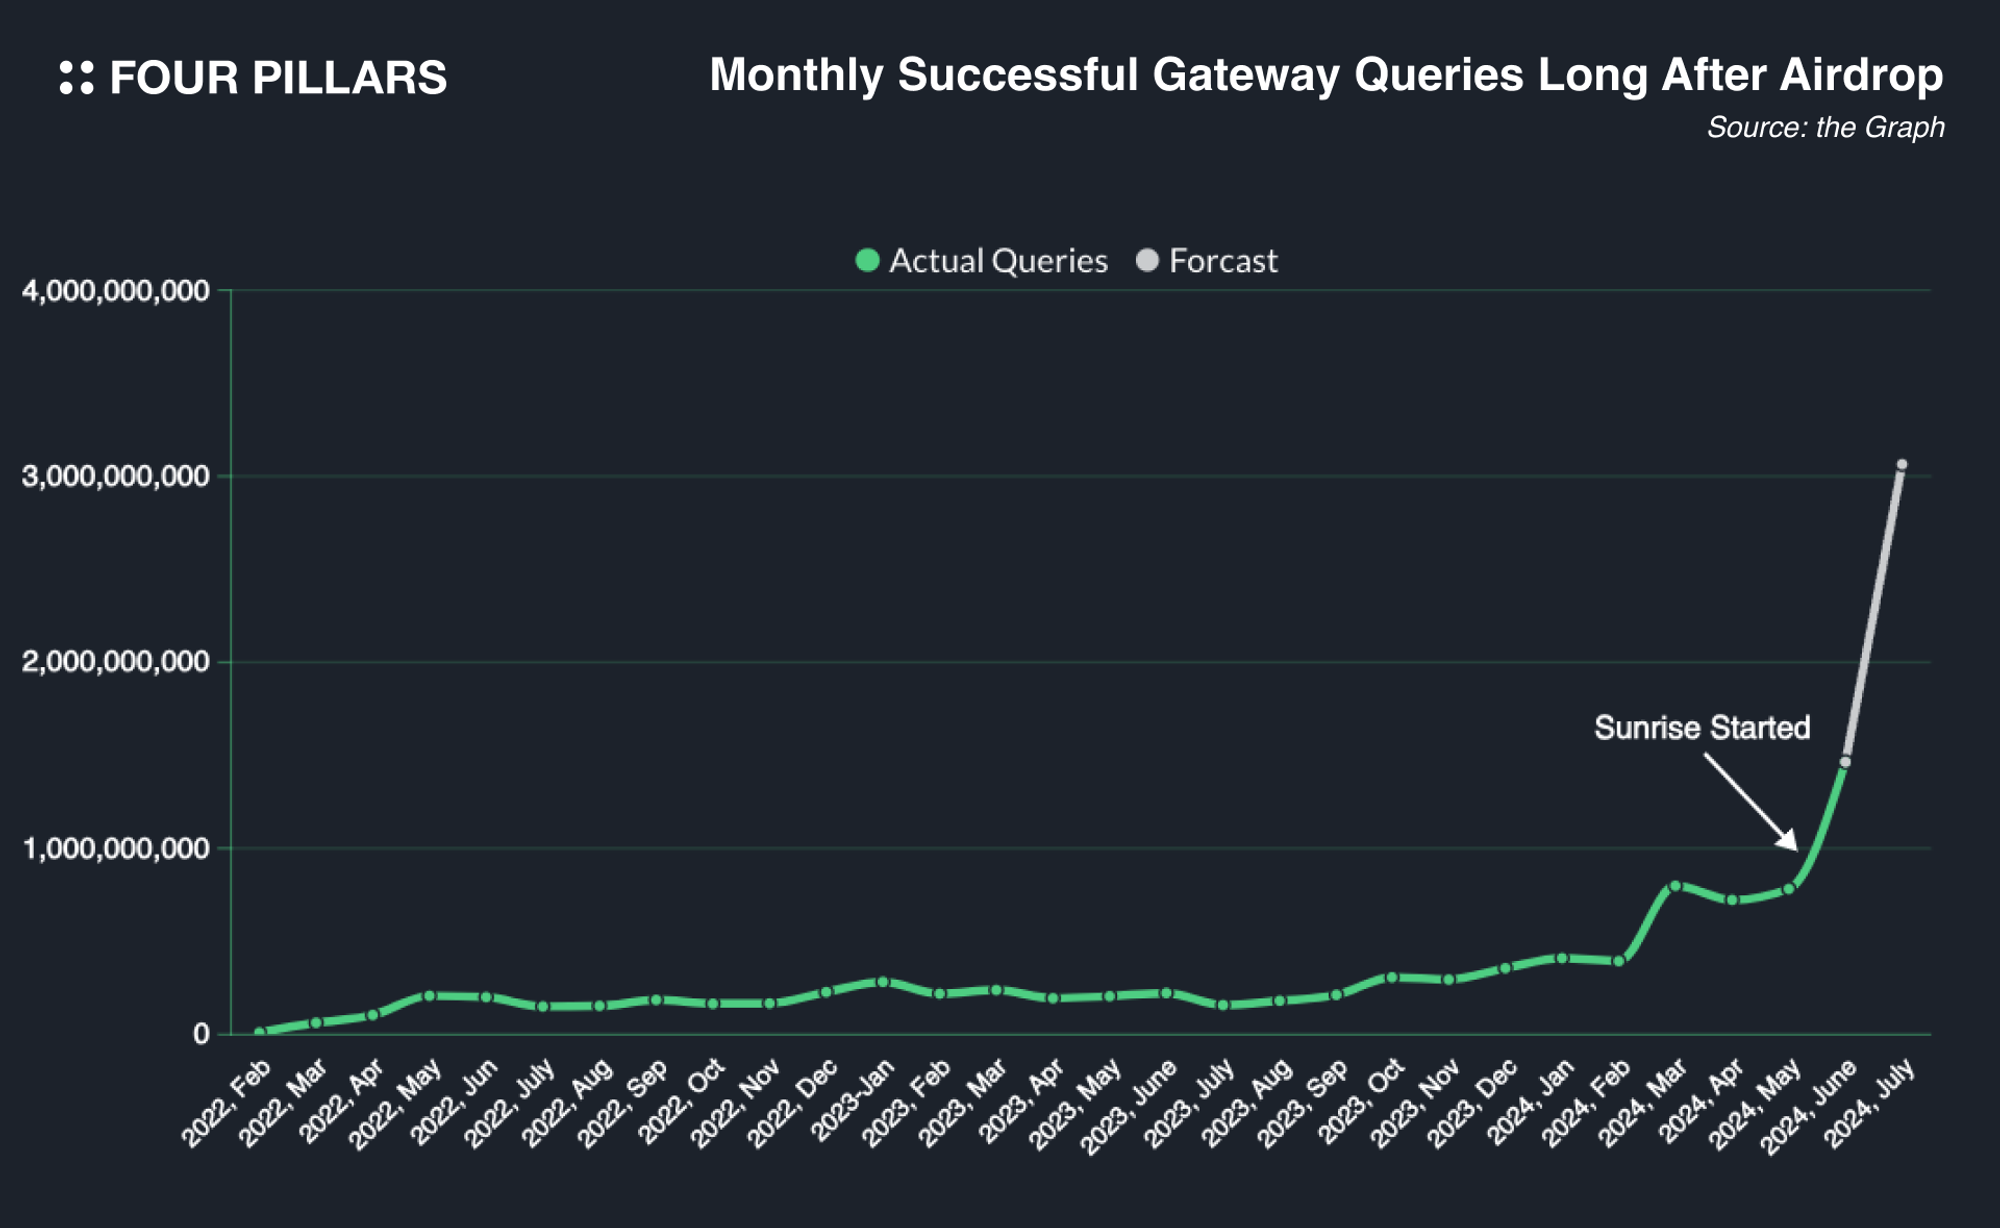Click the Source: the Graph text
The height and width of the screenshot is (1228, 2000).
click(1824, 128)
